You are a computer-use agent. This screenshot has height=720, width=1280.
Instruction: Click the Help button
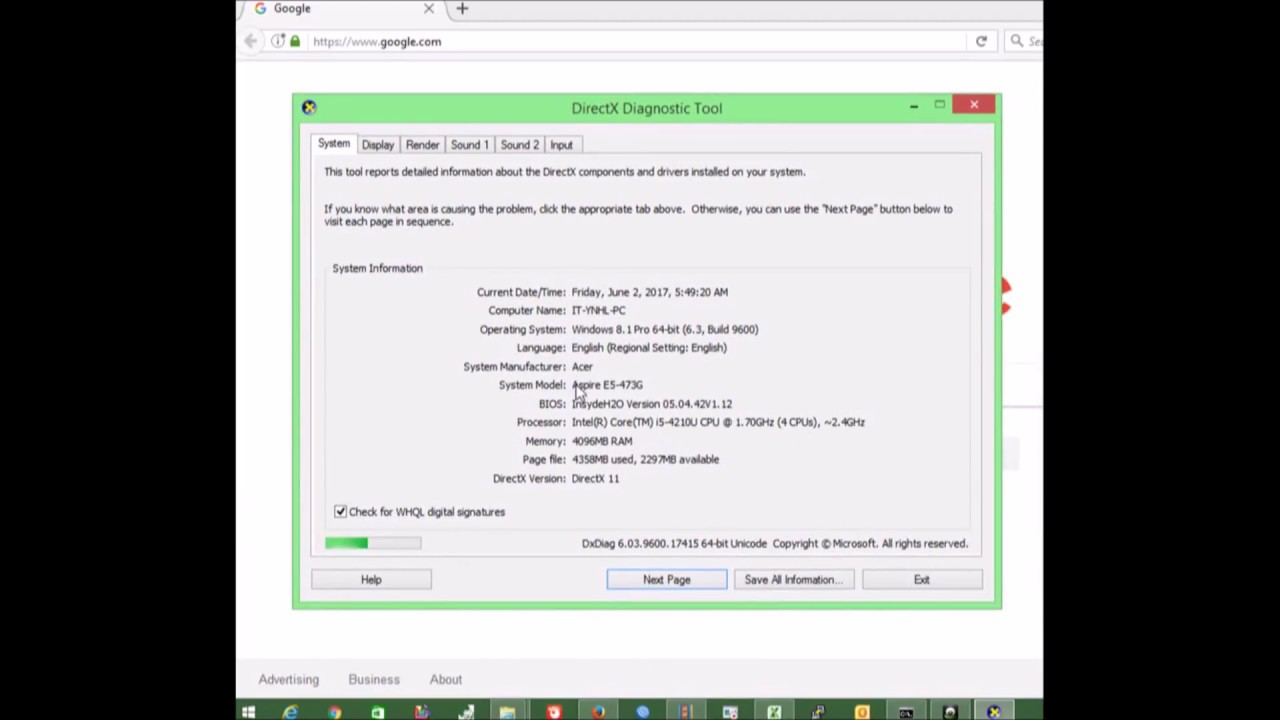tap(371, 580)
